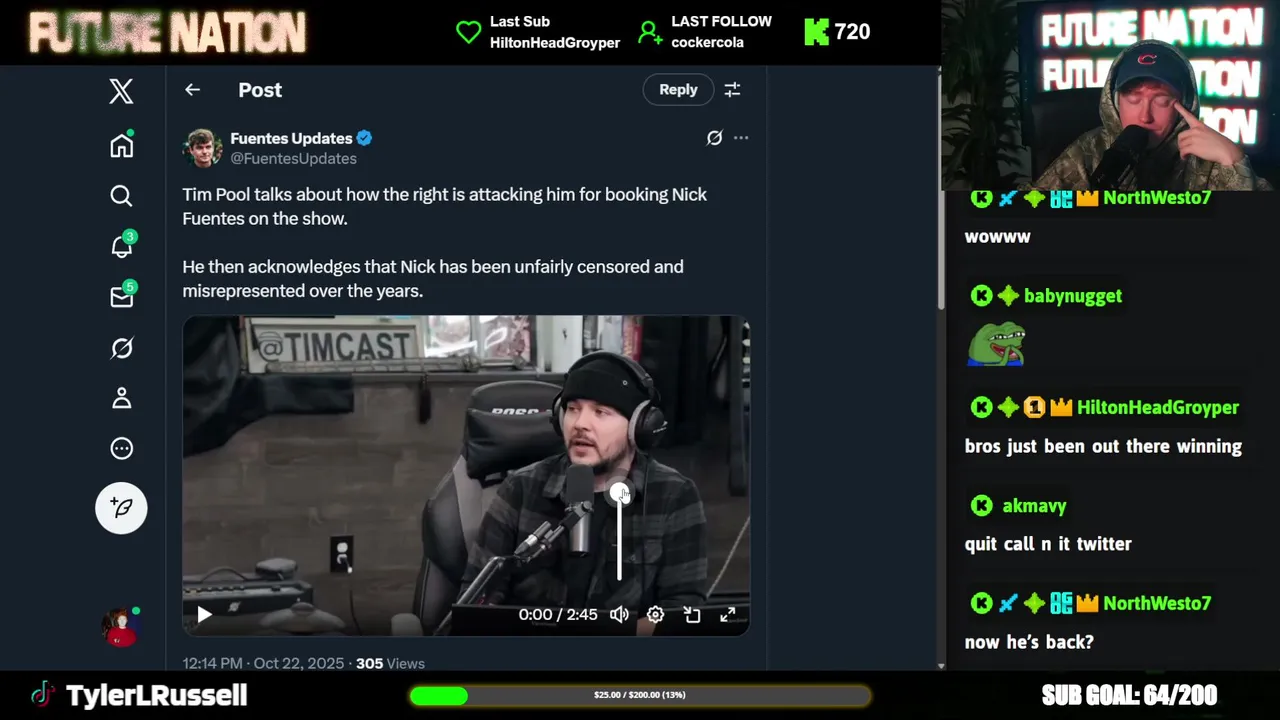Viewport: 1280px width, 720px height.
Task: Go back with the arrow beside Post
Action: pos(193,90)
